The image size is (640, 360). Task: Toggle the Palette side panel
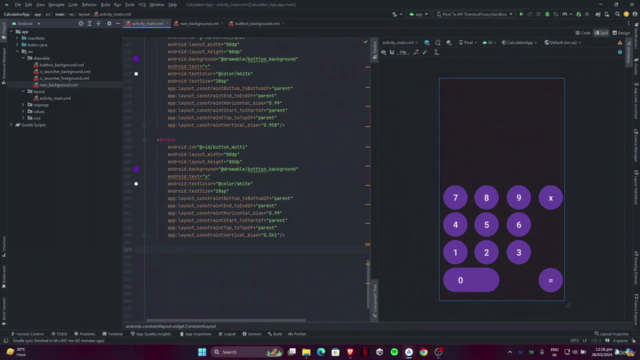coord(375,51)
